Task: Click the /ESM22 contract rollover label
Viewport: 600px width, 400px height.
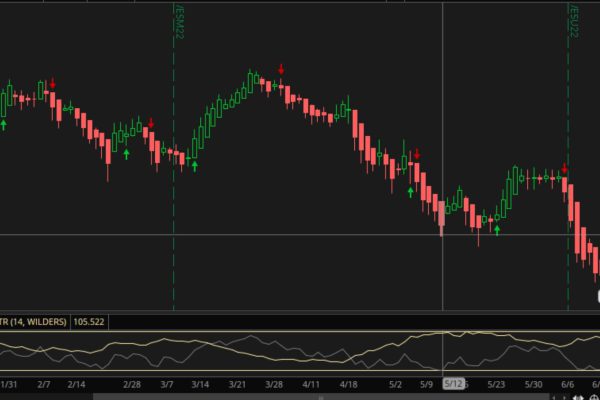Action: (179, 21)
